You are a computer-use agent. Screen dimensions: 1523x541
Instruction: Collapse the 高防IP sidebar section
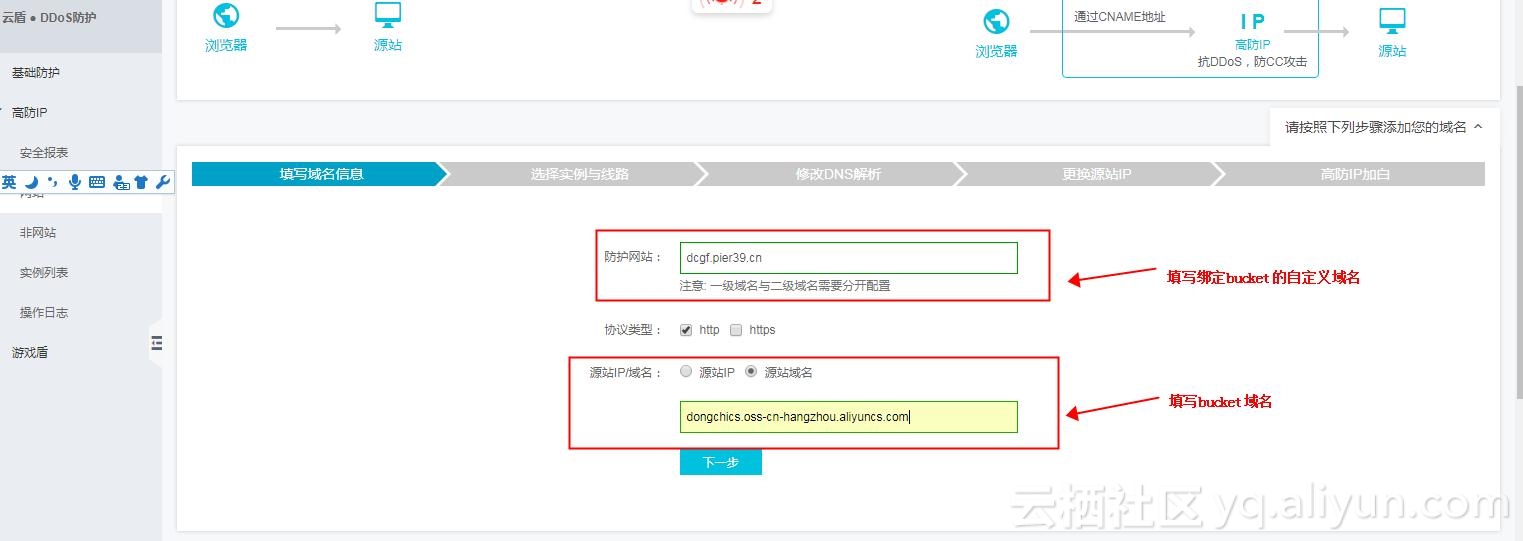pyautogui.click(x=30, y=113)
